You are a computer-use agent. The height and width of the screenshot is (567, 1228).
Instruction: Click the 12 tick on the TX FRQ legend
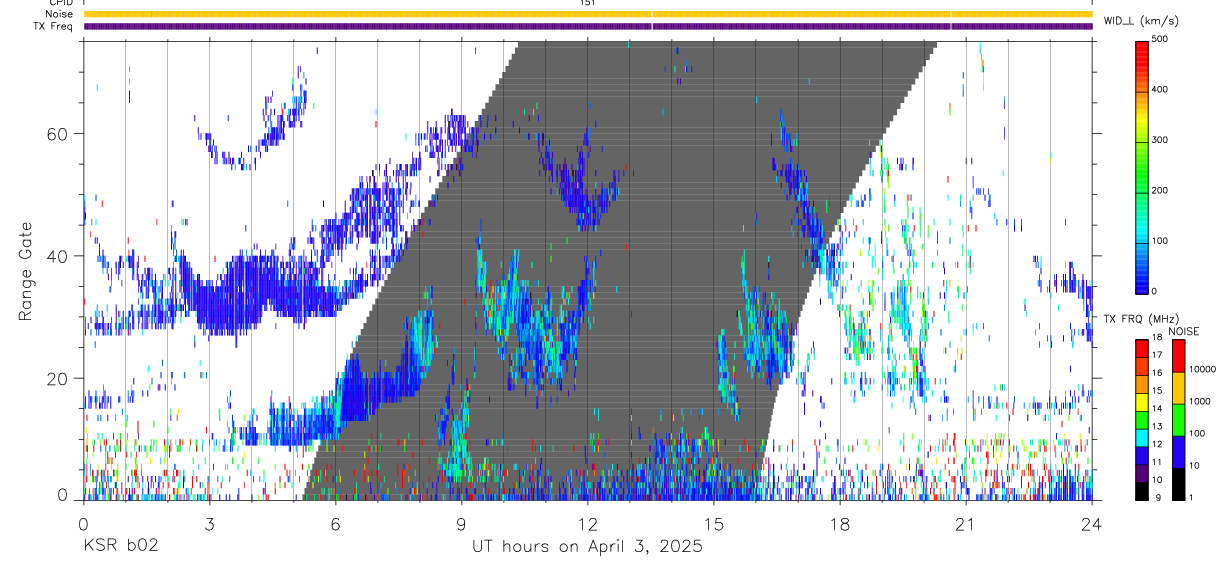point(1159,444)
